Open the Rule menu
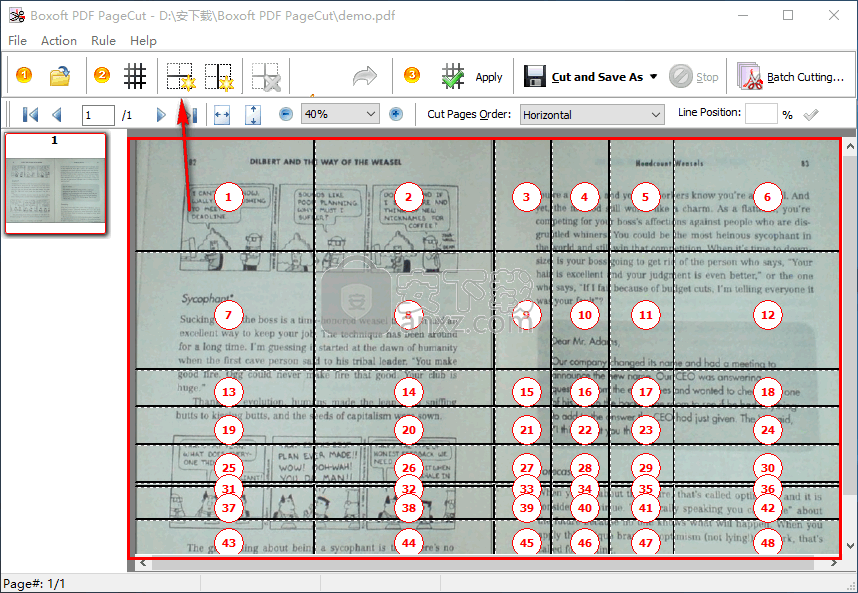Screen dimensions: 858x593 [x=103, y=40]
